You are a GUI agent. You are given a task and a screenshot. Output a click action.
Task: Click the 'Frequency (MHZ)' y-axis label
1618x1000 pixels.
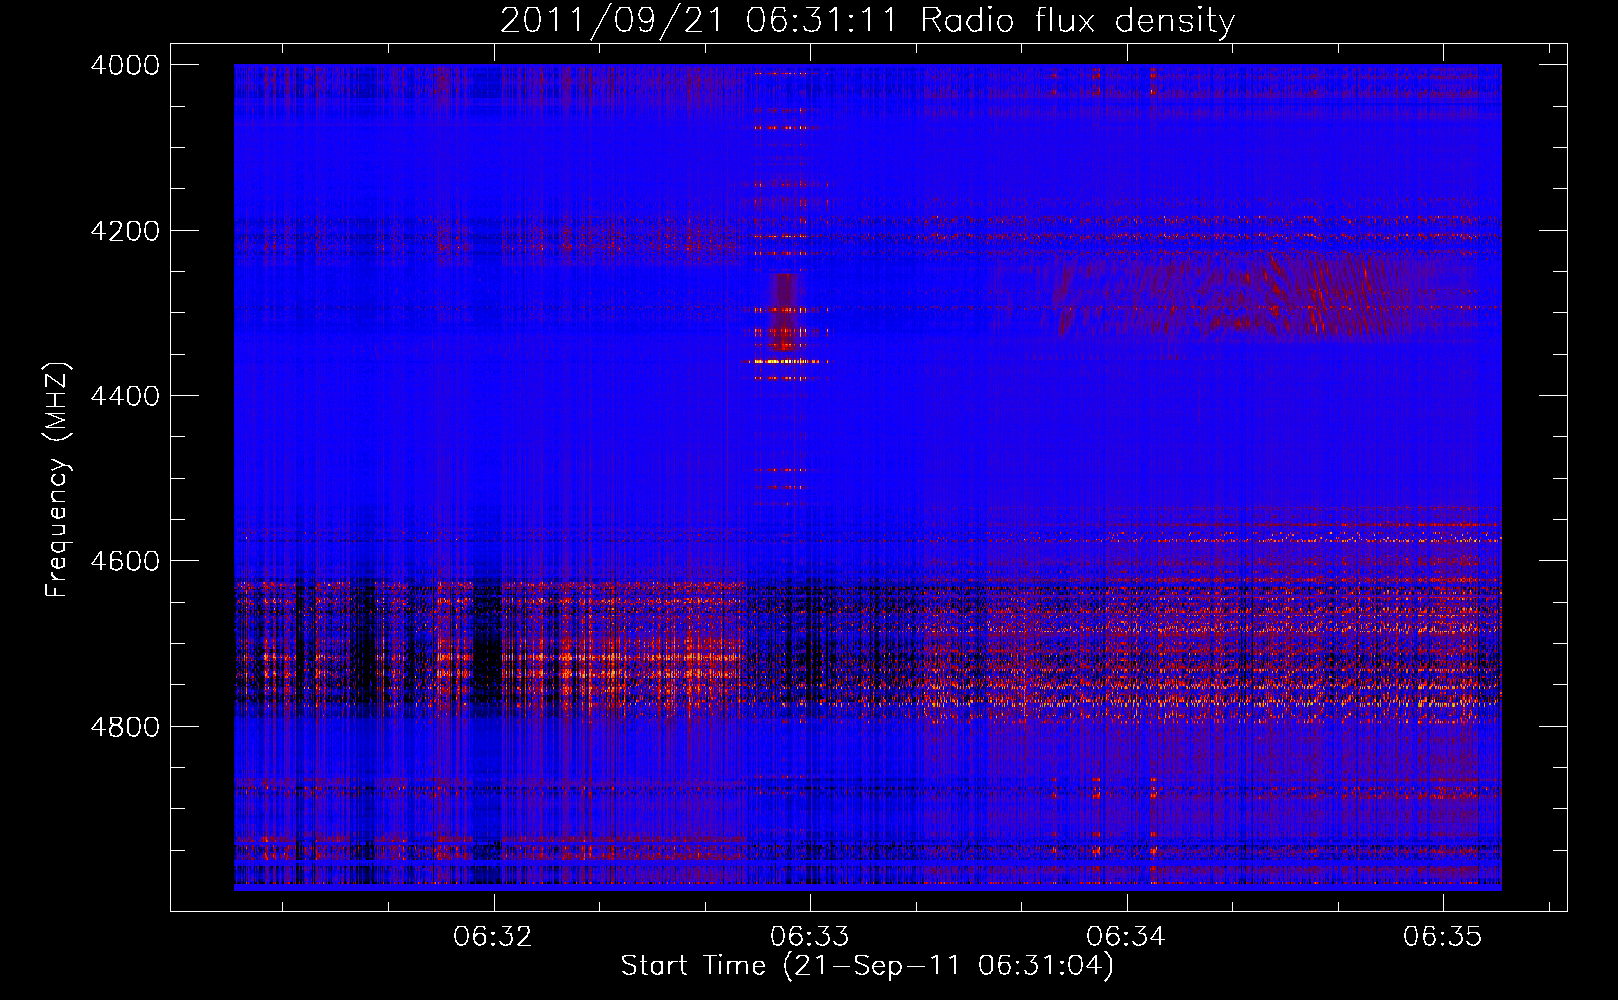58,480
